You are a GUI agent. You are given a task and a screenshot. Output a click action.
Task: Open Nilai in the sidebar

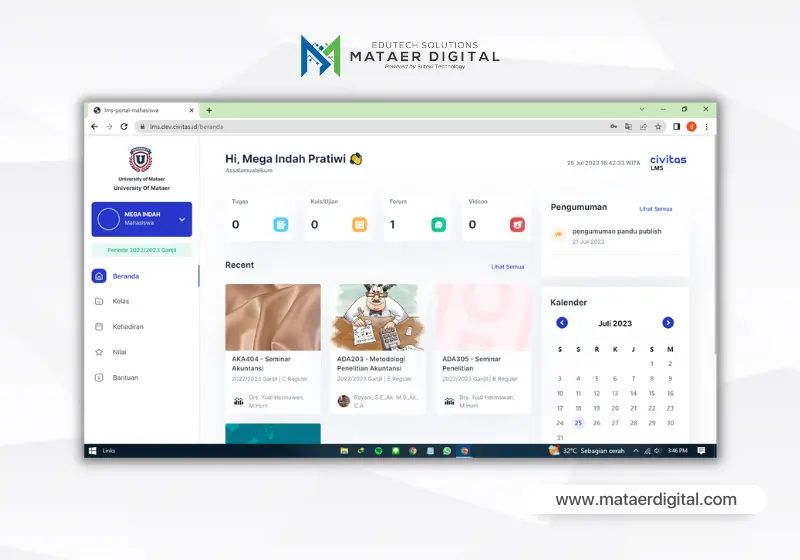coord(119,352)
